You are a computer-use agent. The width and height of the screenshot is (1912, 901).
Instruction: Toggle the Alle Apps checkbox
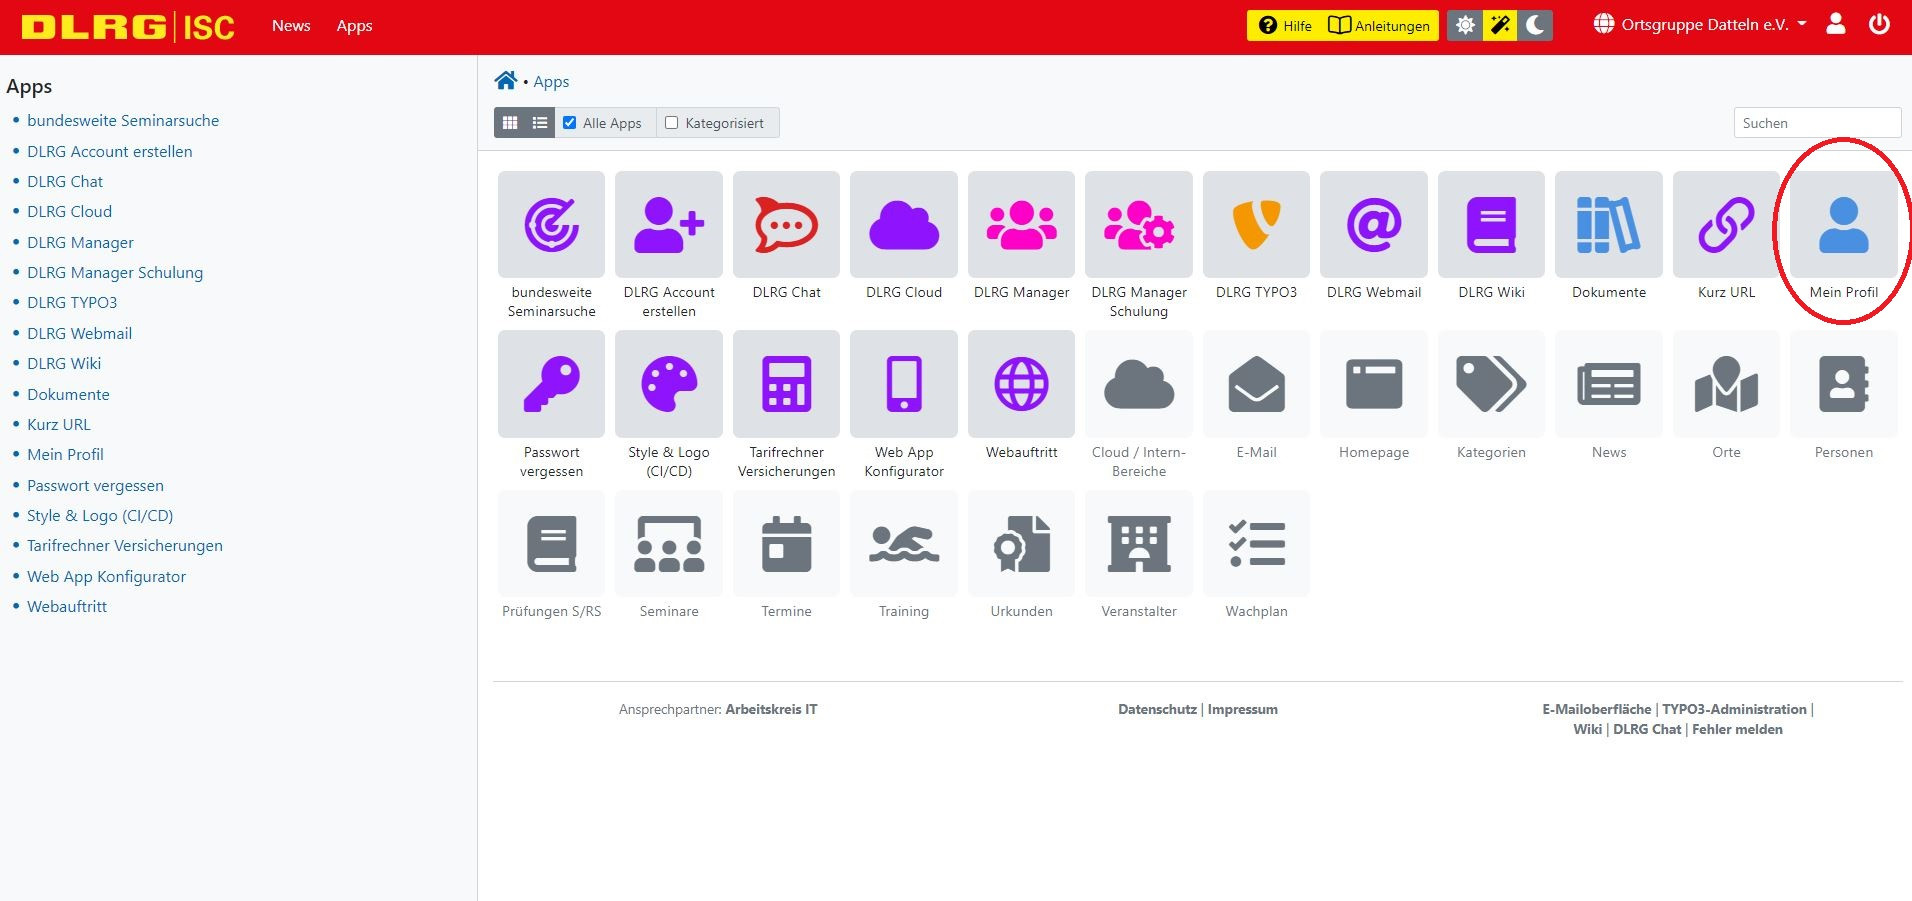(x=569, y=123)
